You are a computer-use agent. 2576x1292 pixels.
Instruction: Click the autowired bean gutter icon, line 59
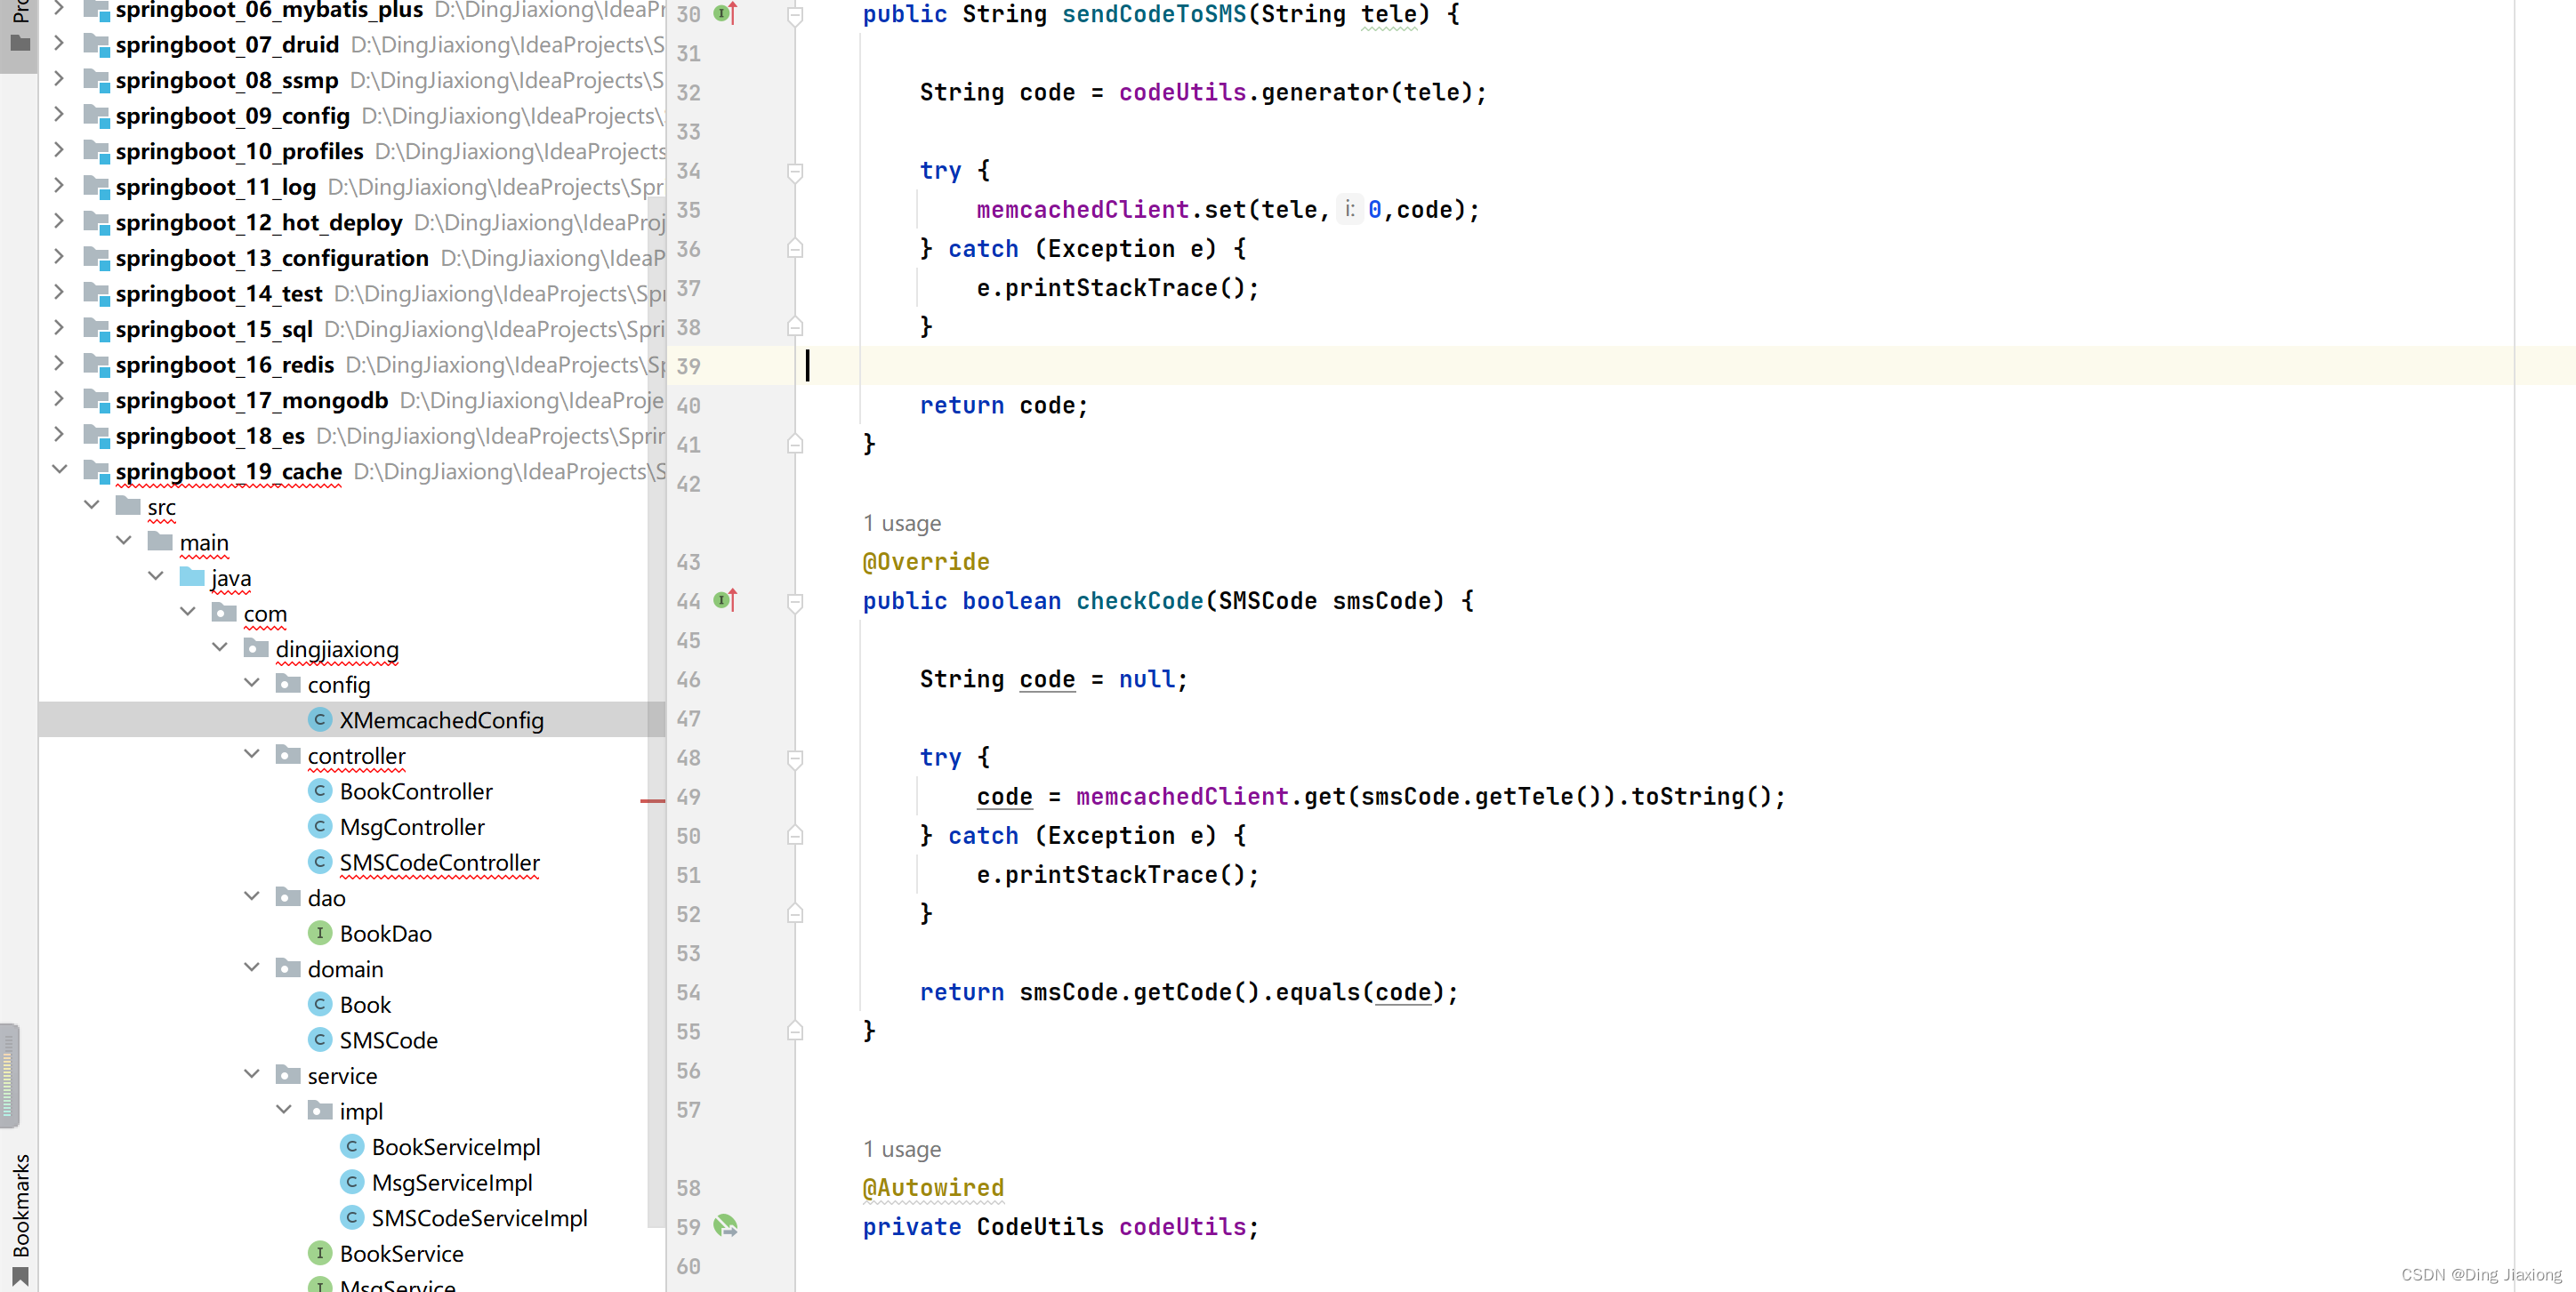[726, 1226]
